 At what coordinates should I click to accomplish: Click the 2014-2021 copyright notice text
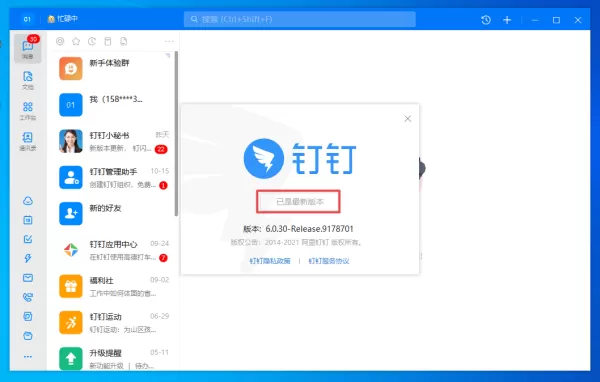click(x=296, y=243)
